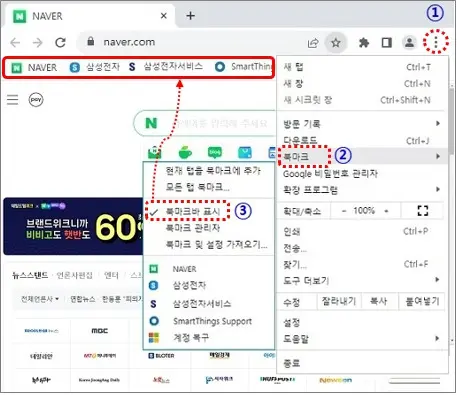Open Chrome's three-dot menu button
Image resolution: width=457 pixels, height=395 pixels.
tap(436, 42)
